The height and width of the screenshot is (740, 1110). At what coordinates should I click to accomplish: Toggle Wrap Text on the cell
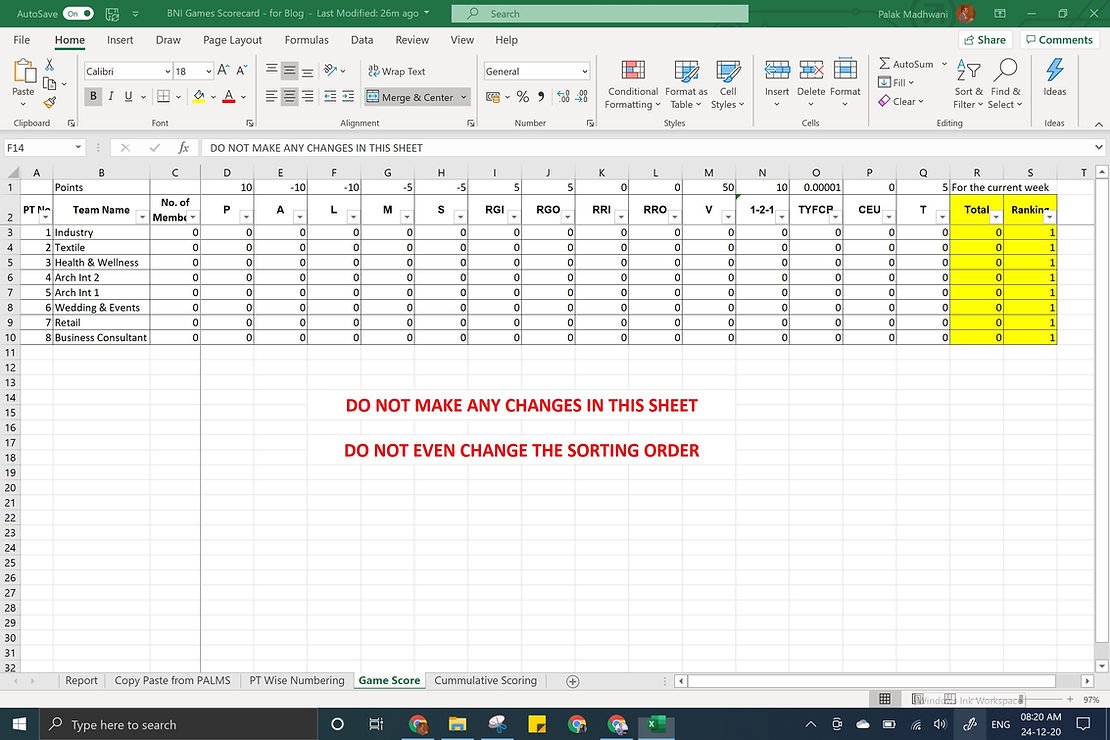point(396,72)
